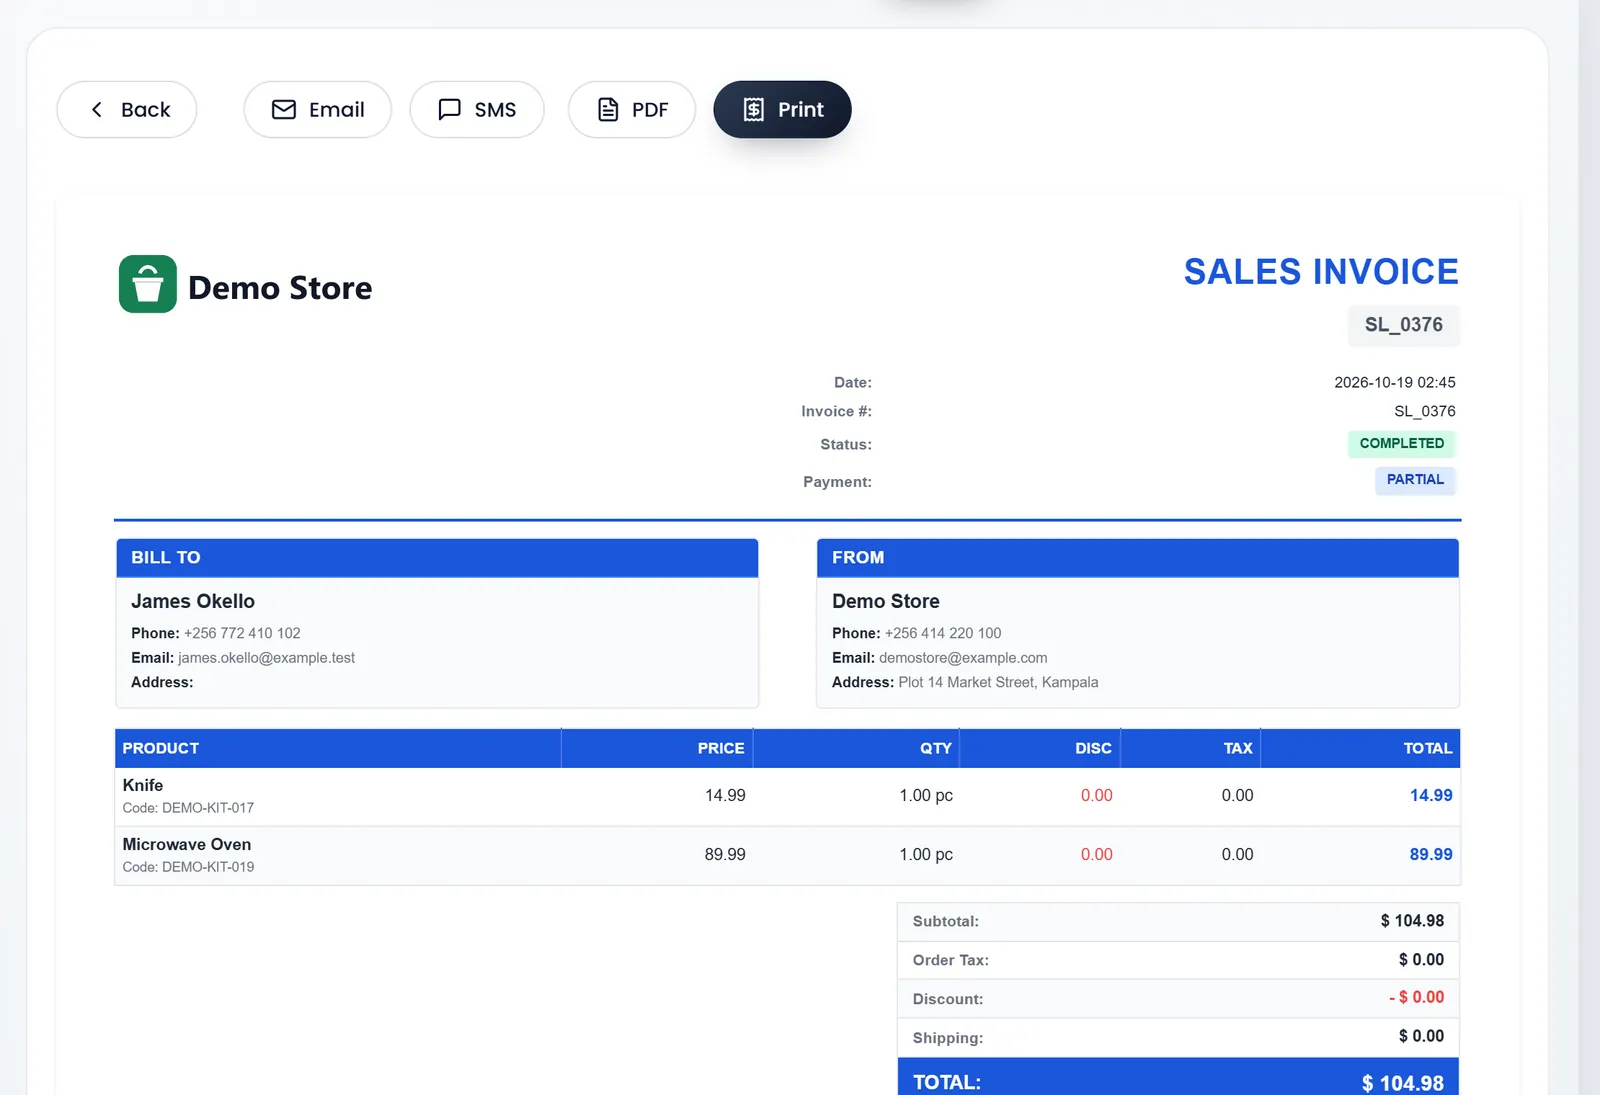
Task: Click the Subtotal amount $ 104.98
Action: pos(1412,921)
